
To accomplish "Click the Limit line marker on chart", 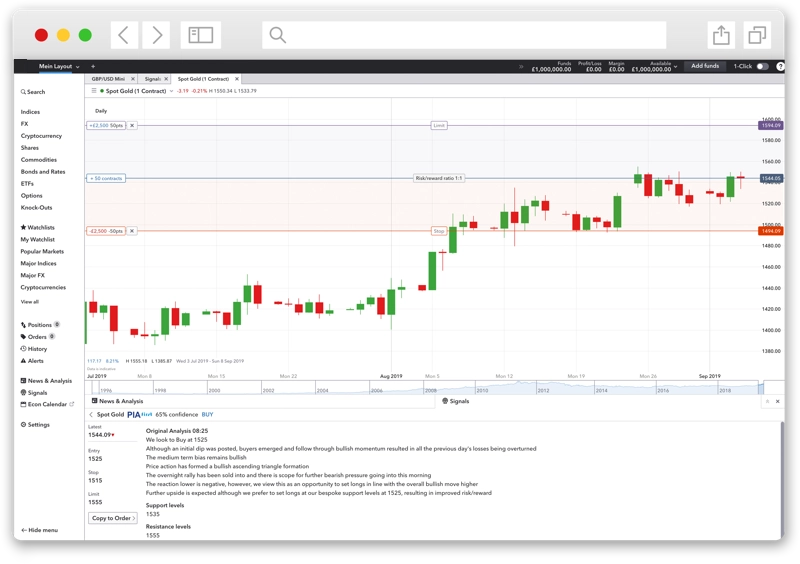I will pyautogui.click(x=439, y=126).
